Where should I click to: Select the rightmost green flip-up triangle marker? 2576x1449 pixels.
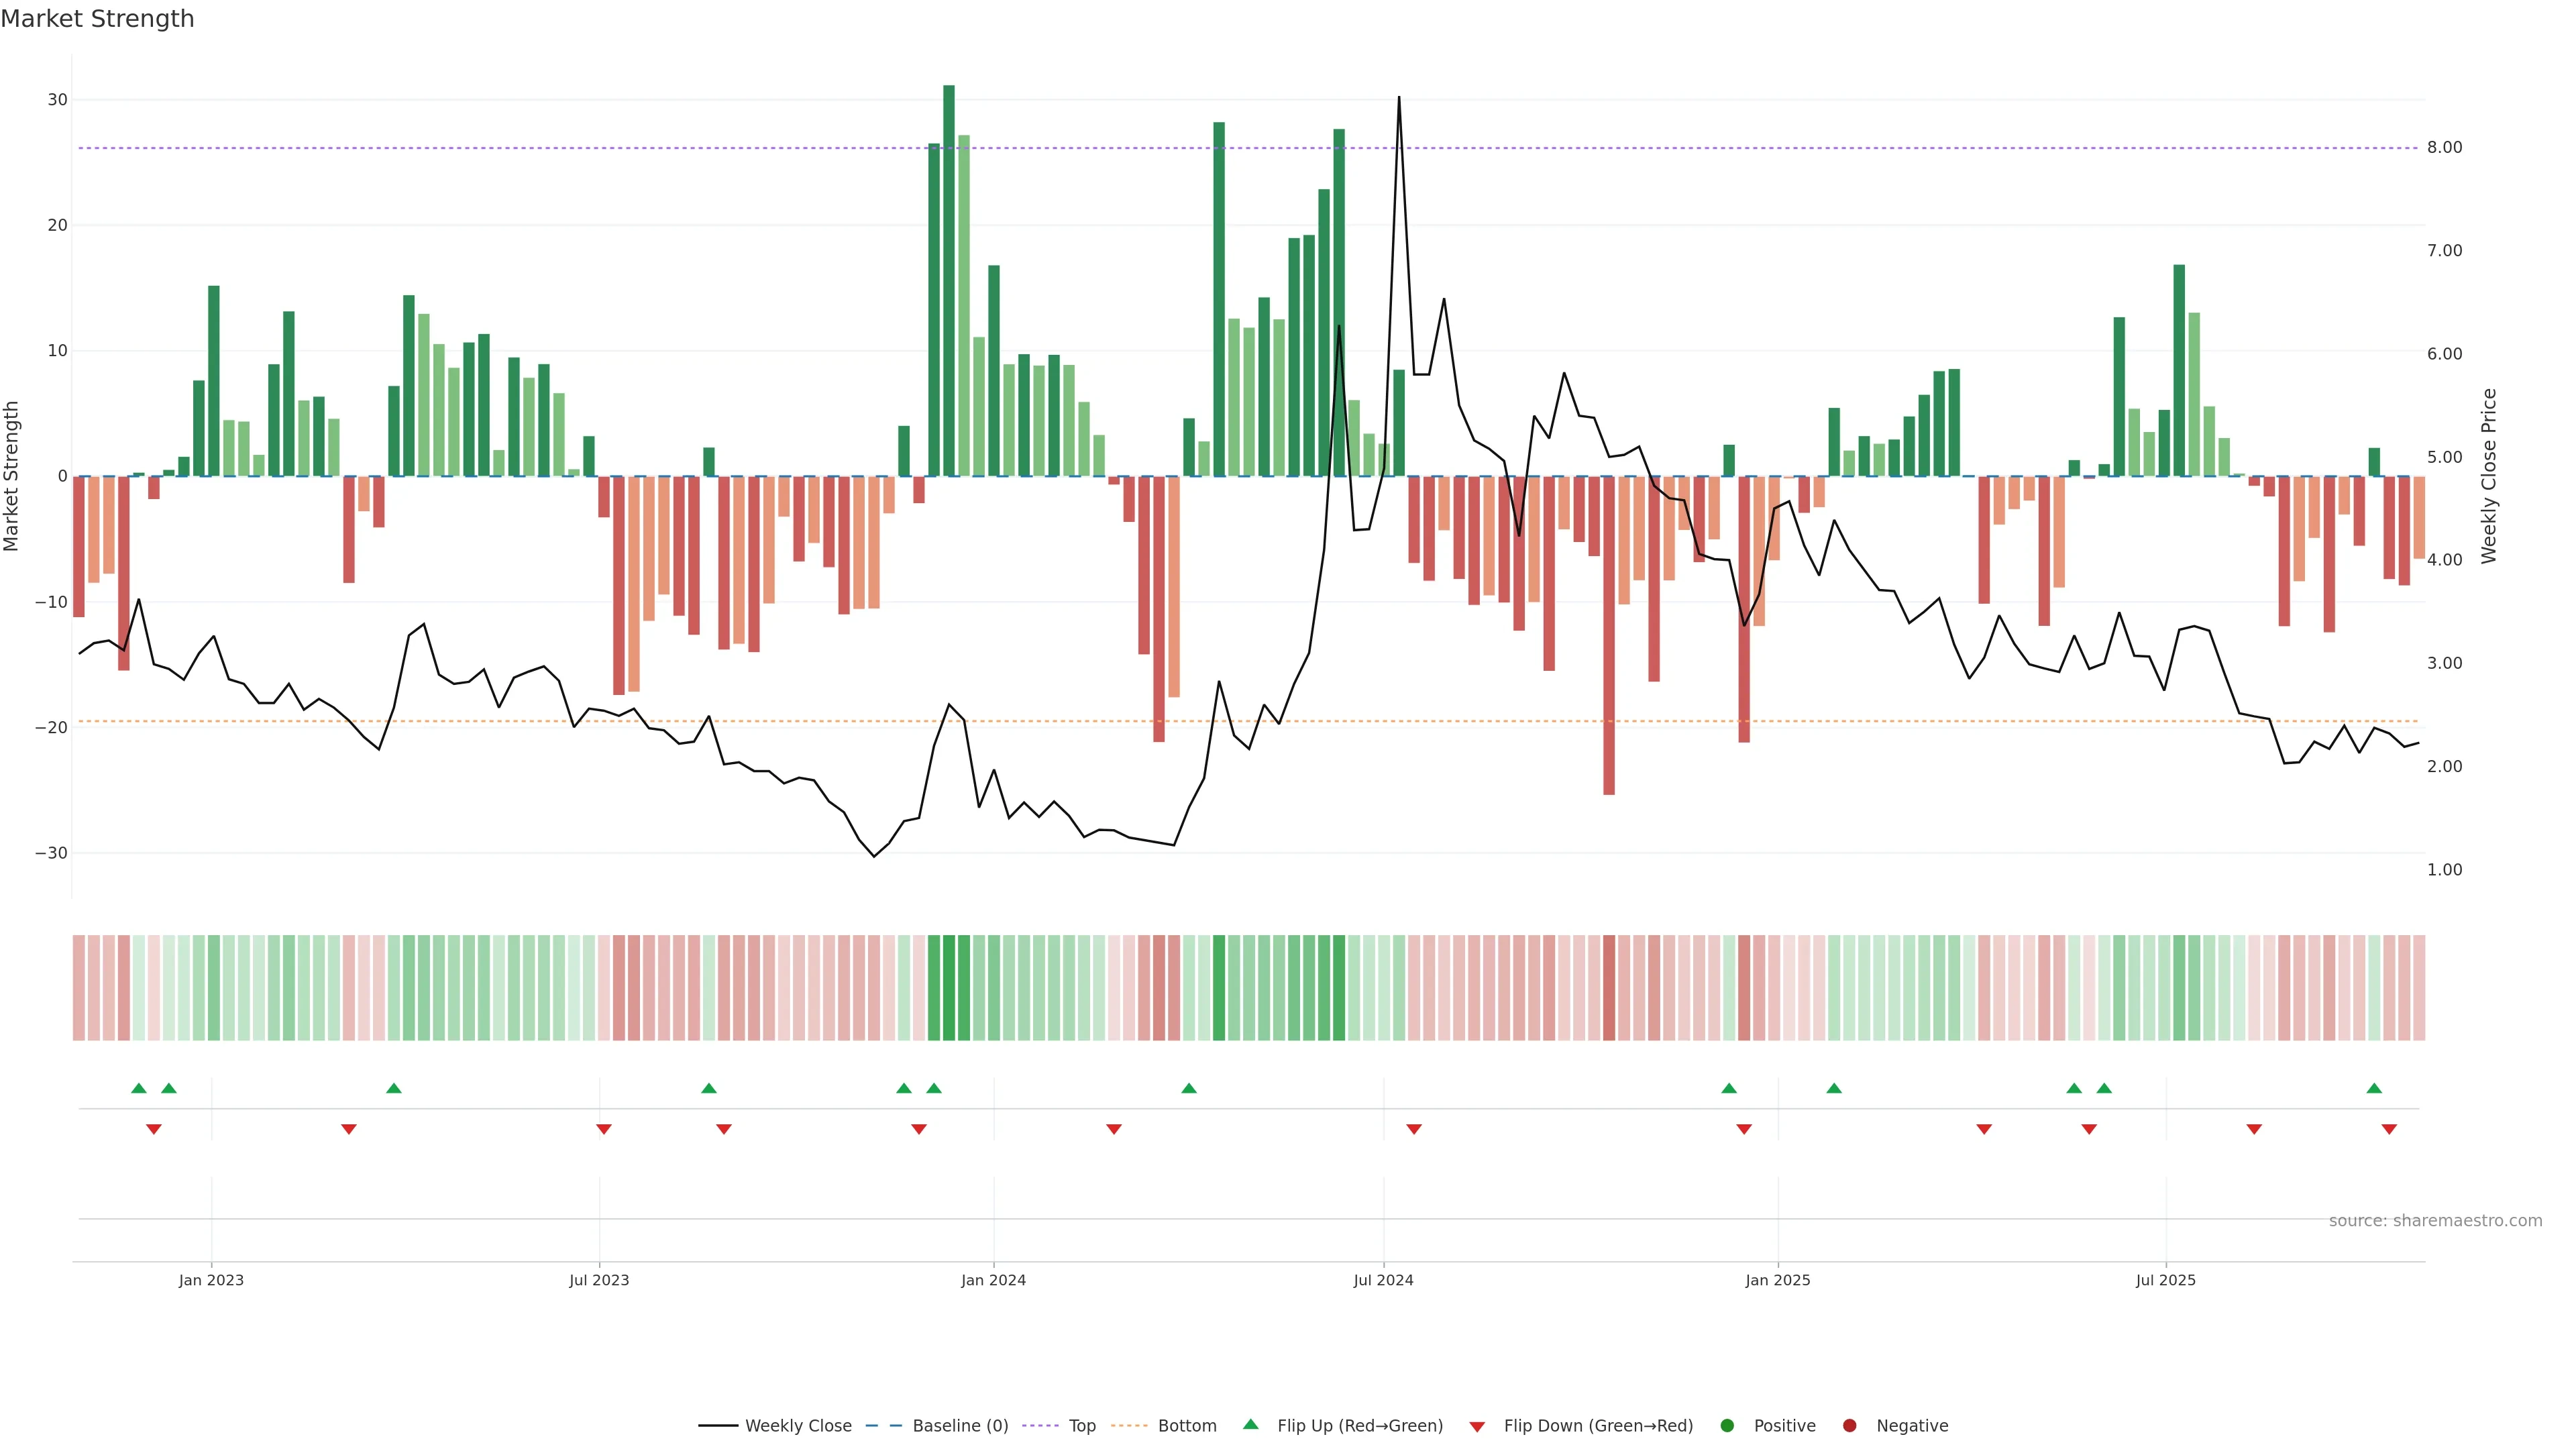pos(2374,1088)
